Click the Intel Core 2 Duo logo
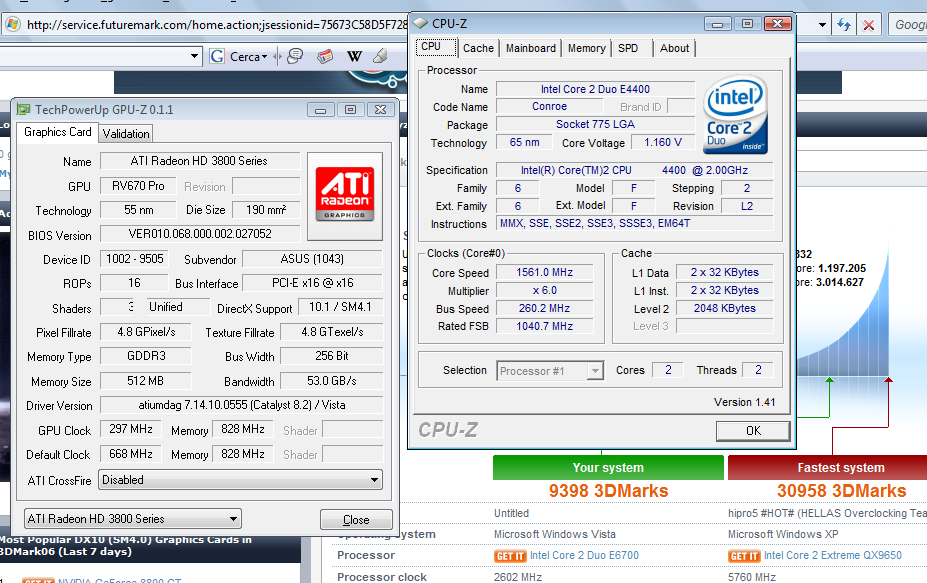The height and width of the screenshot is (583, 927). click(735, 115)
